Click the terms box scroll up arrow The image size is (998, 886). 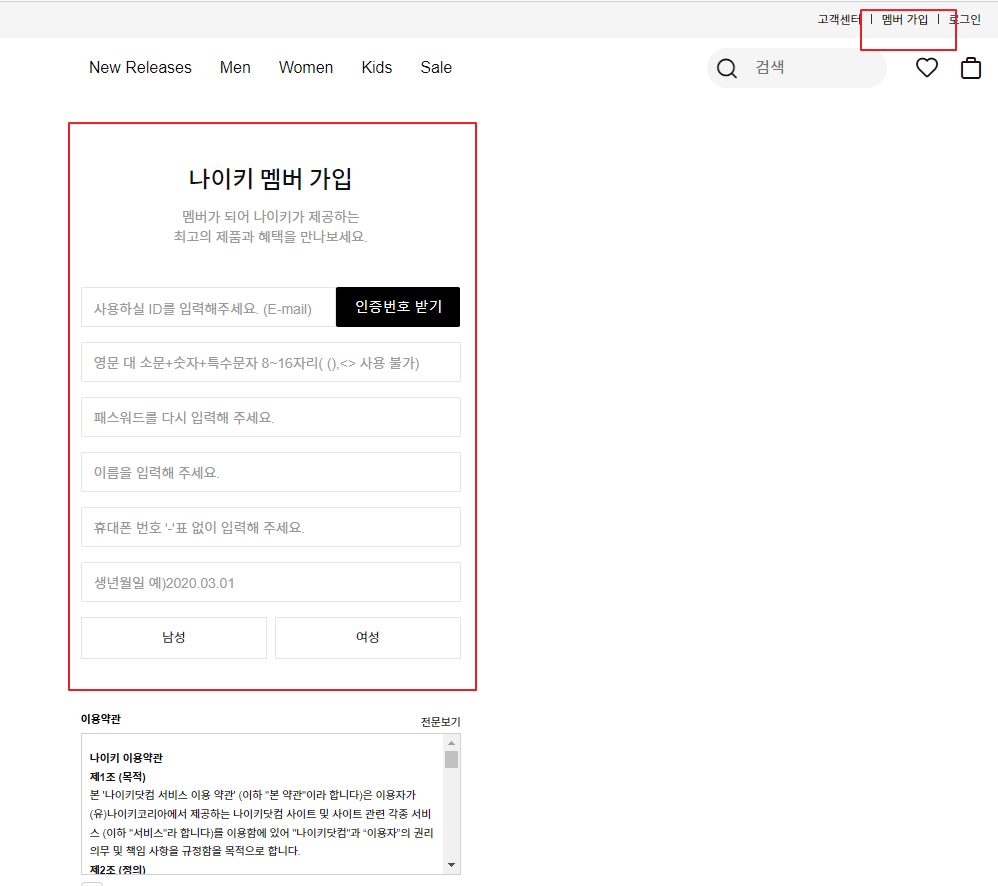451,743
